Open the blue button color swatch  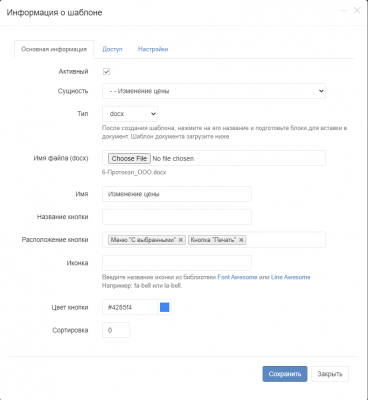[165, 307]
